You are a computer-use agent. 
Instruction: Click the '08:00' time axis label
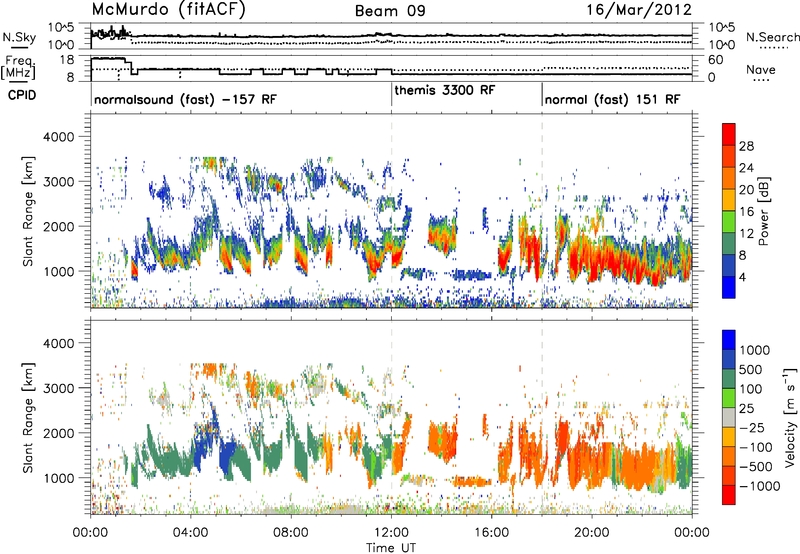(291, 533)
